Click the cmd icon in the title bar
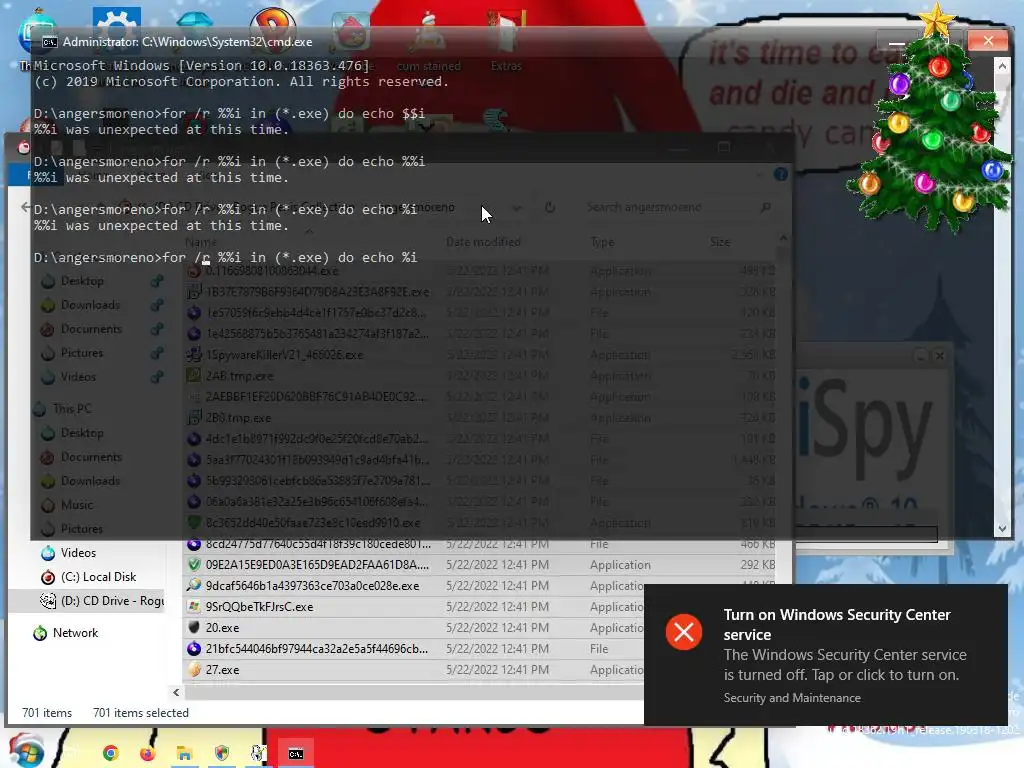 [x=50, y=42]
